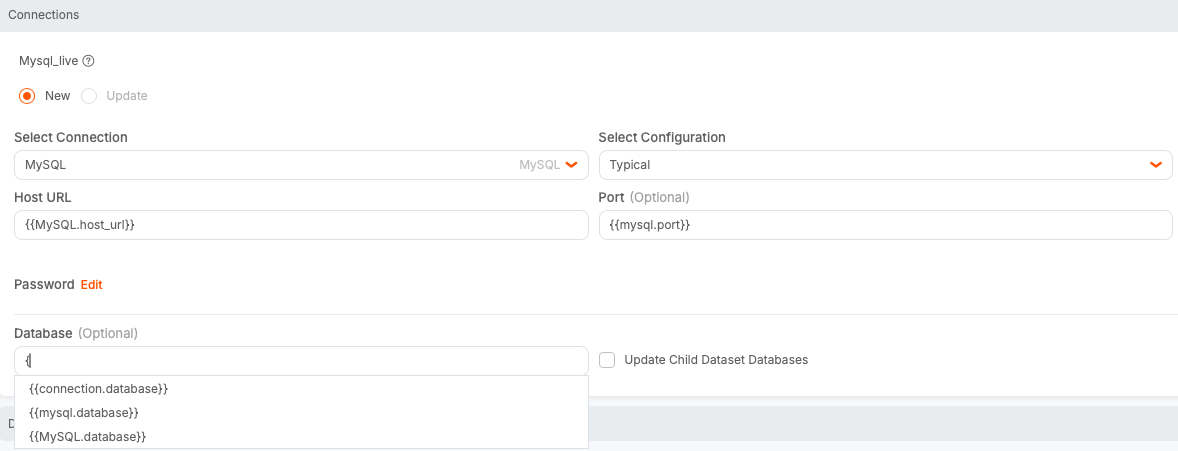The width and height of the screenshot is (1178, 451).
Task: Click the Port input field
Action: tap(885, 225)
